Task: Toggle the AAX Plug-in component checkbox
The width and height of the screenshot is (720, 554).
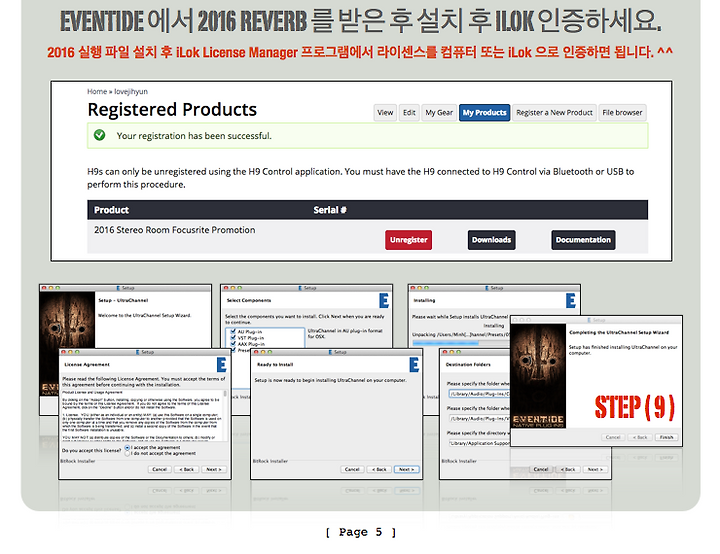Action: 233,344
